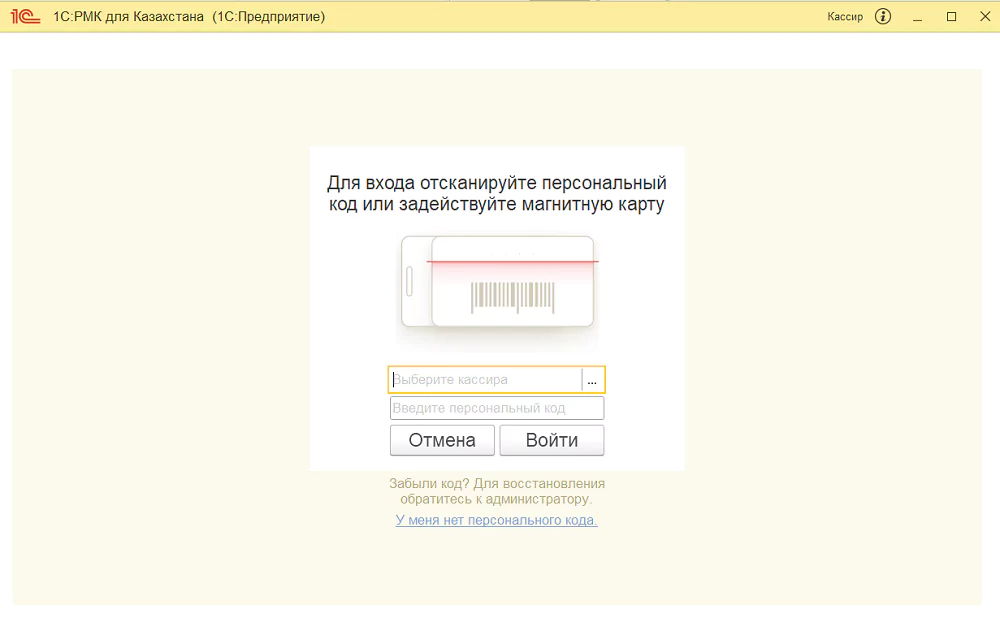Click the 1С:РМК для Казахстана window title
The height and width of the screenshot is (618, 1000).
pyautogui.click(x=189, y=17)
